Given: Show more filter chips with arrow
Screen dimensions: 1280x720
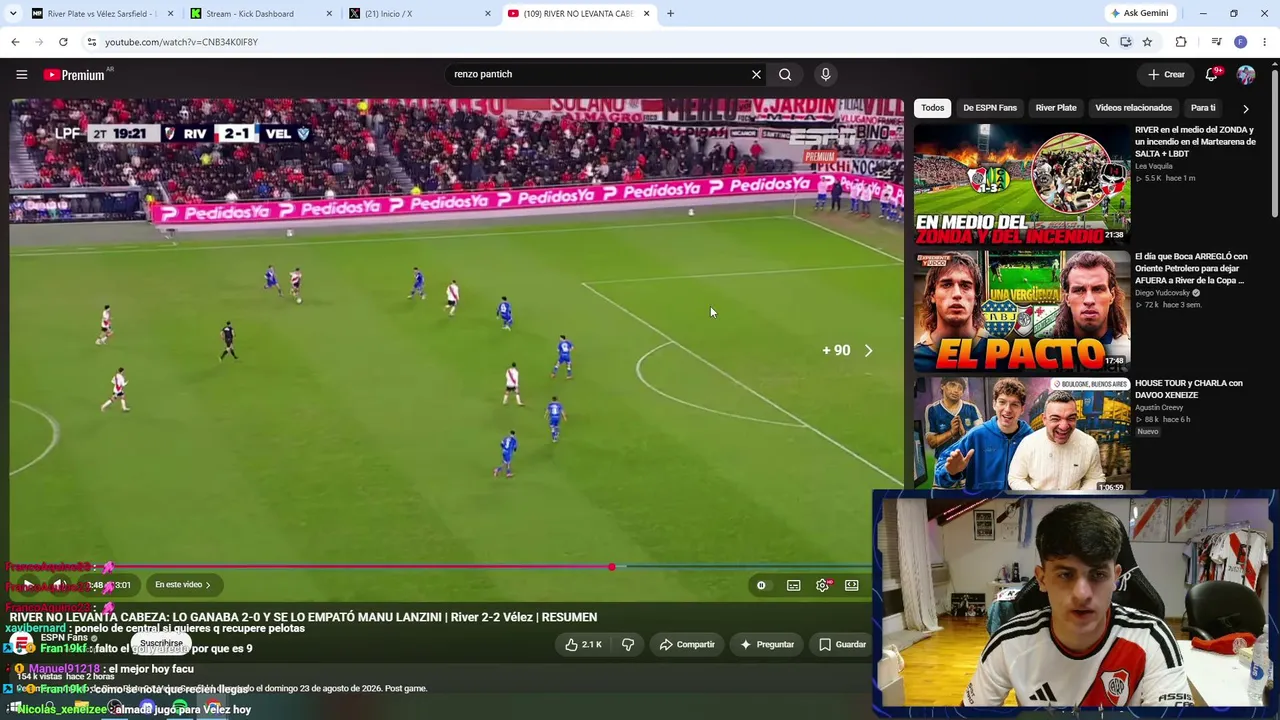Looking at the screenshot, I should pyautogui.click(x=1245, y=108).
